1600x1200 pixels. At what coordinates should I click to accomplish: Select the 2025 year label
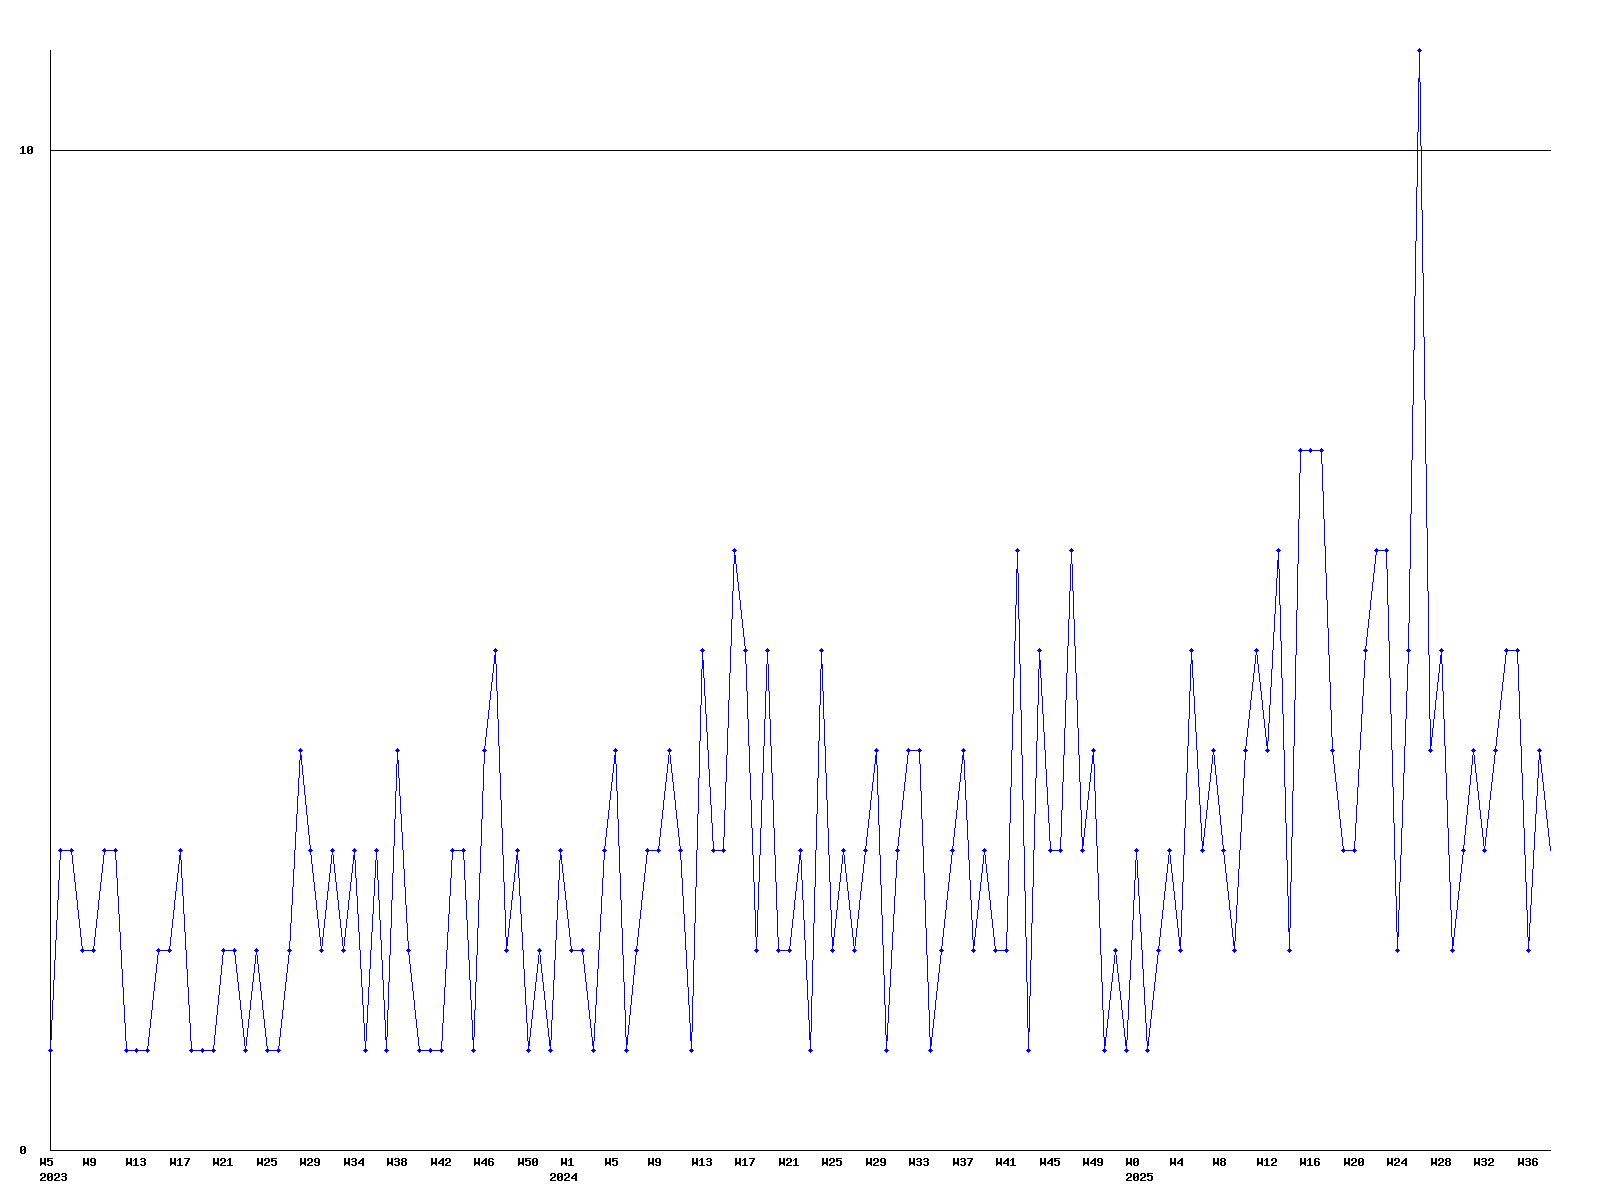[x=1139, y=1178]
